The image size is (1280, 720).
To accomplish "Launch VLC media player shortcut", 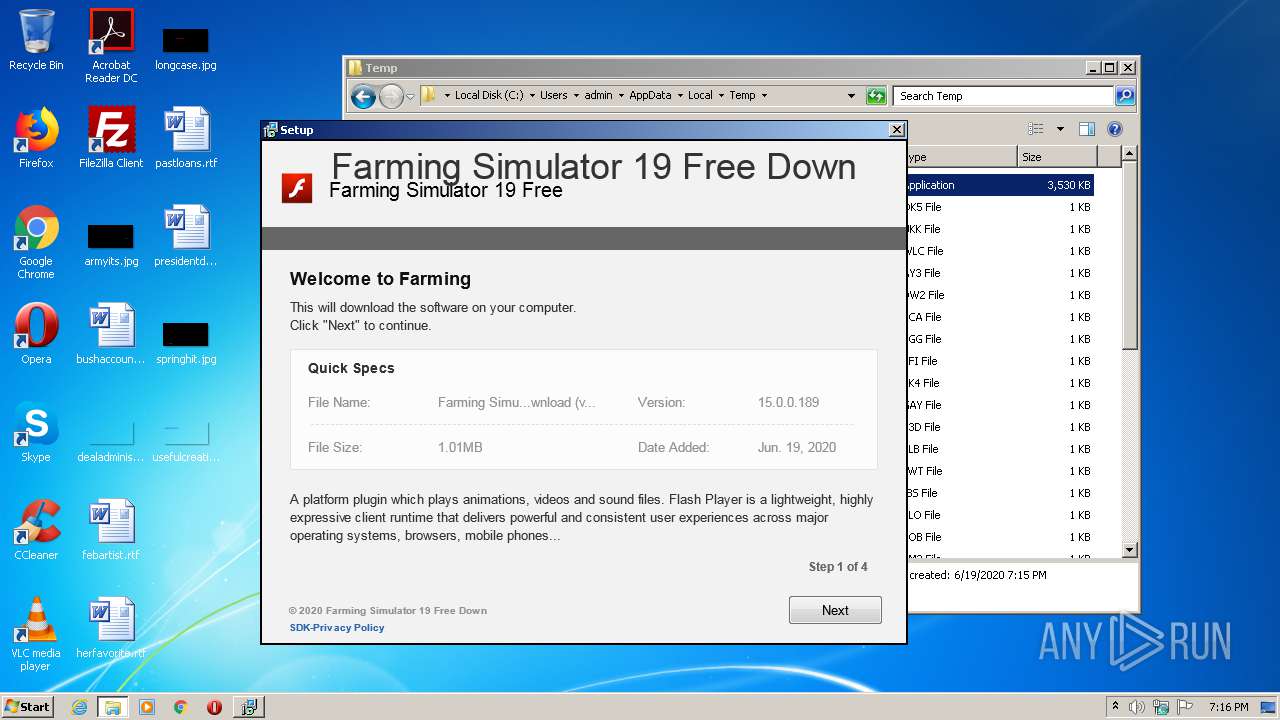I will (x=36, y=633).
